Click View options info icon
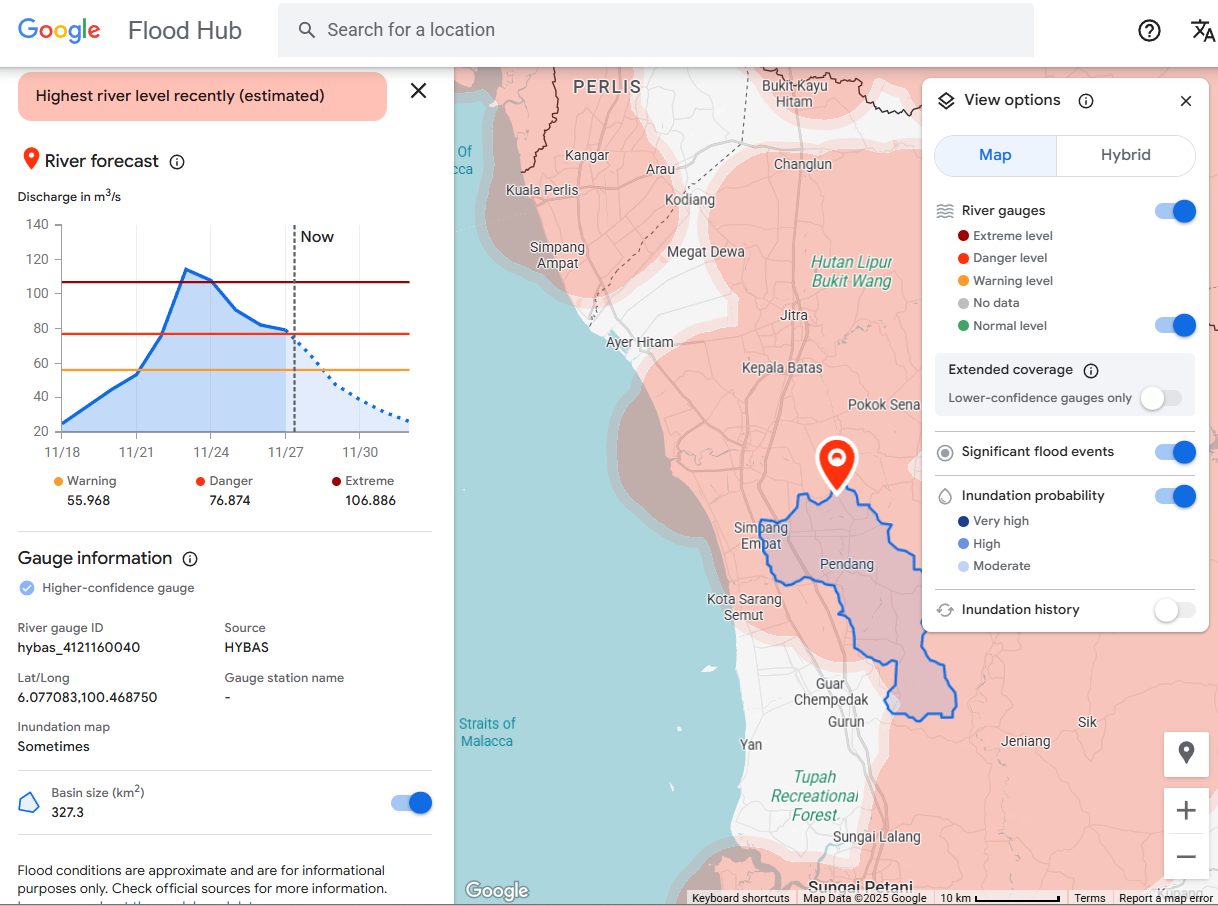 pos(1086,101)
